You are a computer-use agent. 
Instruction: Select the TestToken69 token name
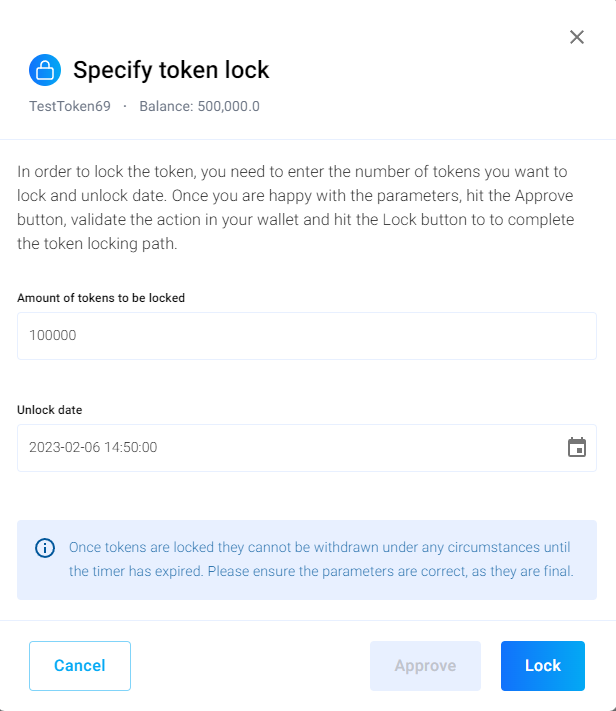(70, 106)
